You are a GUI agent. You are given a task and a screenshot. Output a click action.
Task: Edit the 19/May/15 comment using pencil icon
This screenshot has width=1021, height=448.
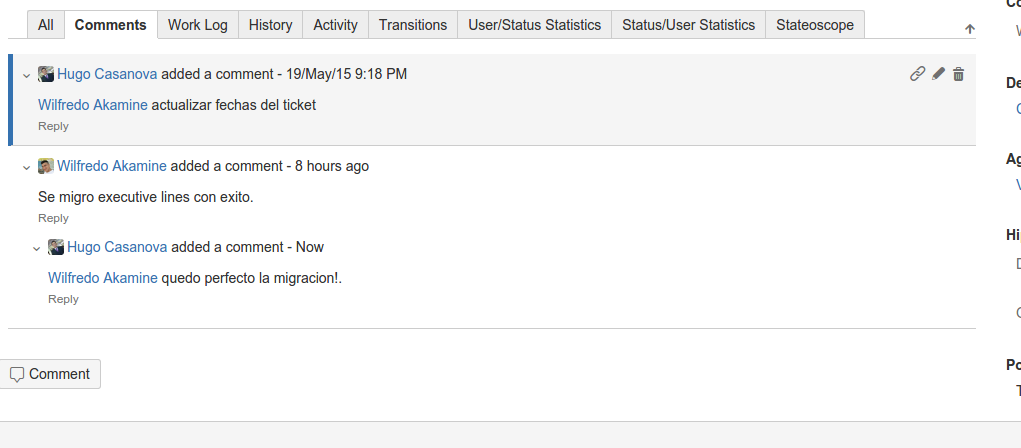[938, 74]
